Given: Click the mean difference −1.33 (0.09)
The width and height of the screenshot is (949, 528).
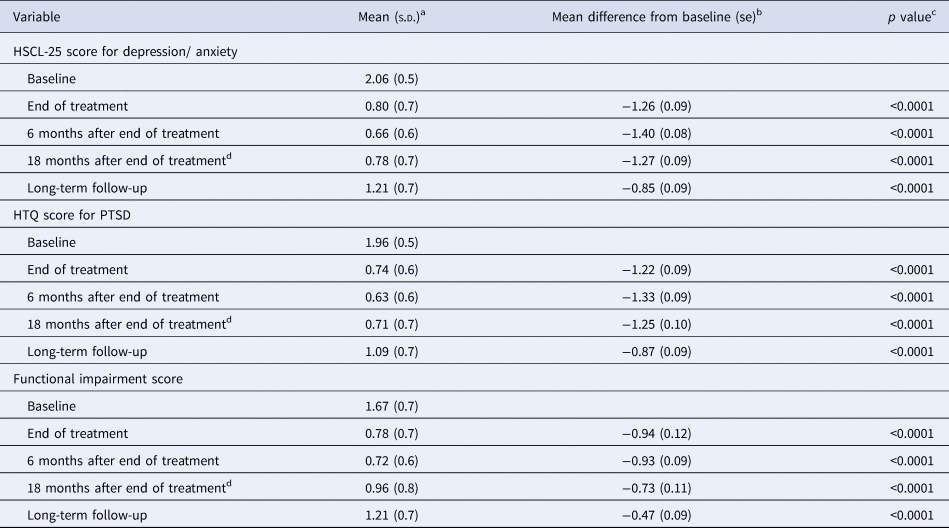Looking at the screenshot, I should pos(645,297).
